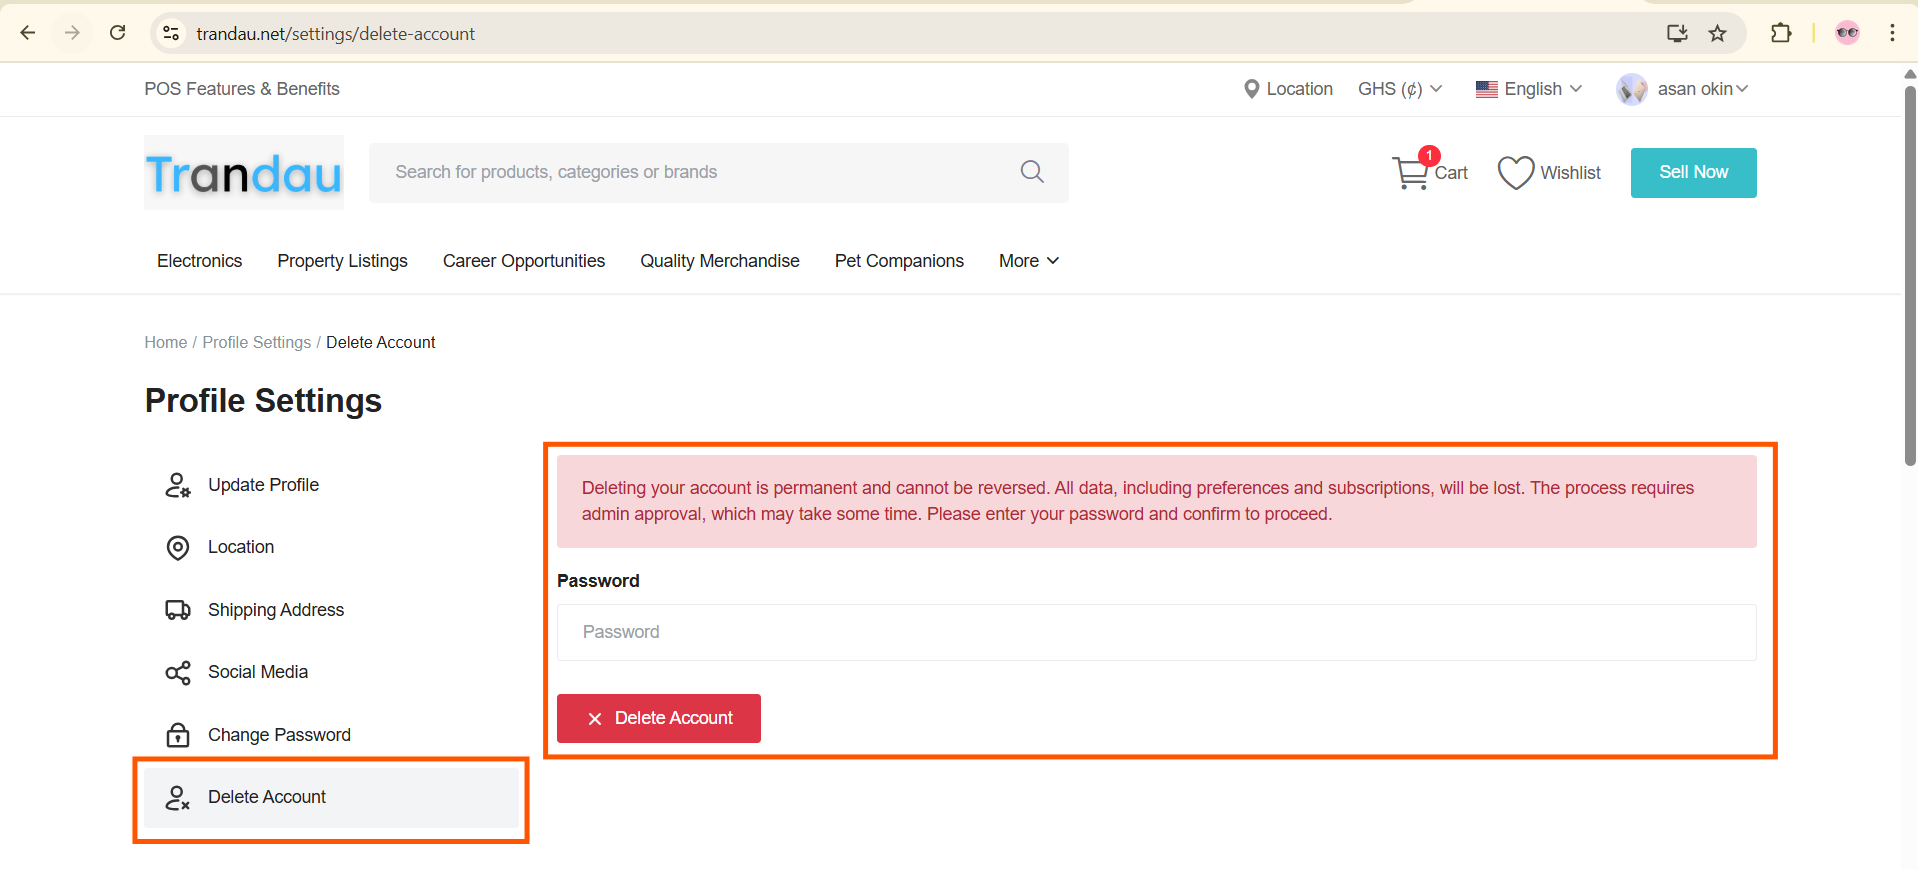The image size is (1918, 870).
Task: Open the site information icon in address bar
Action: [171, 33]
